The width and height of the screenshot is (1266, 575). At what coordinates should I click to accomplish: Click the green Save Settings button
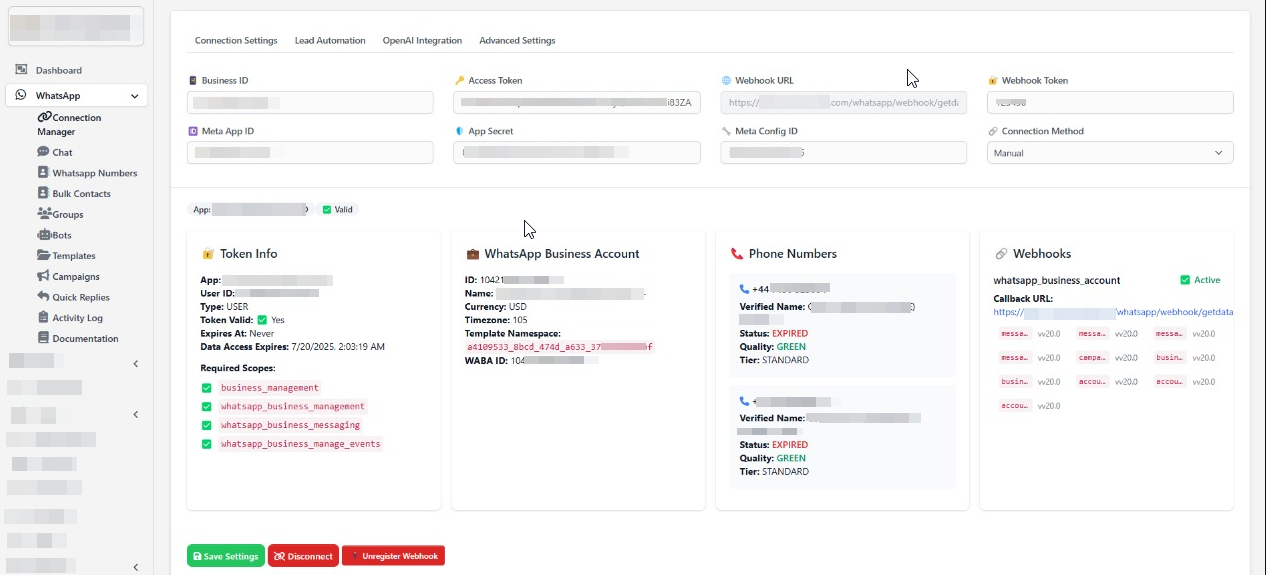point(225,556)
